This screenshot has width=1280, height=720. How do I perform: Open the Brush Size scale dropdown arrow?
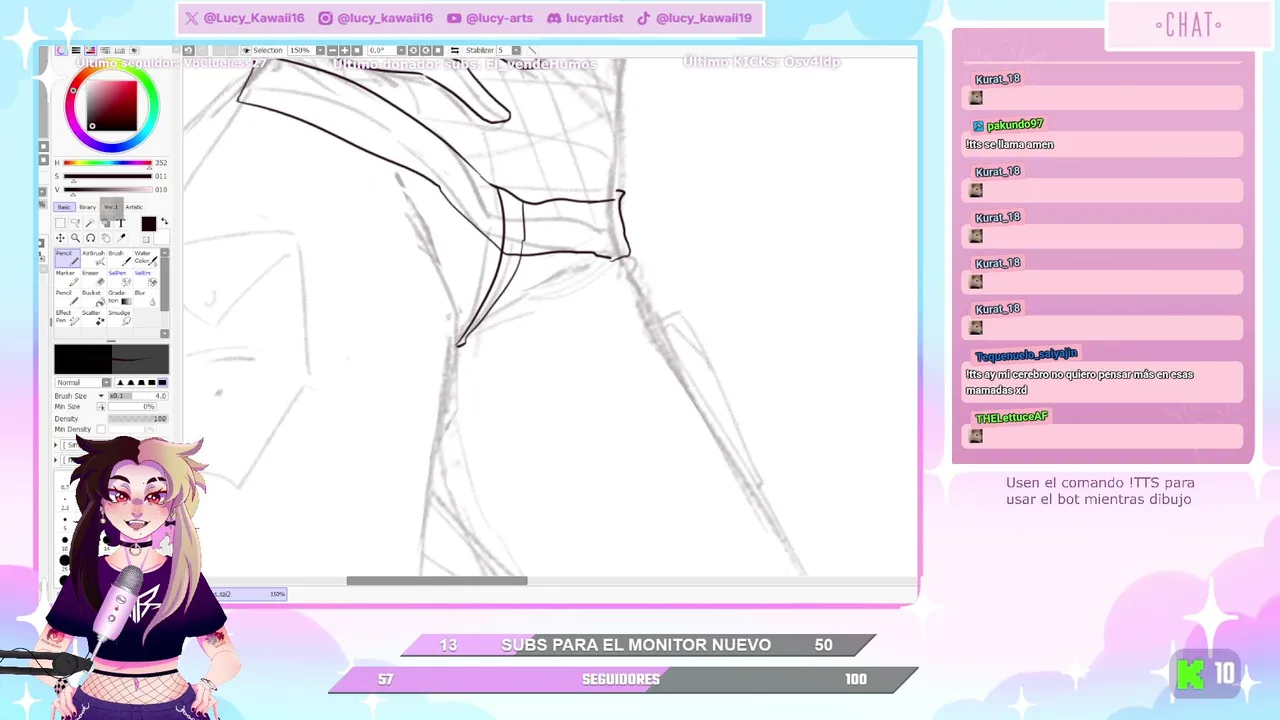[x=101, y=396]
